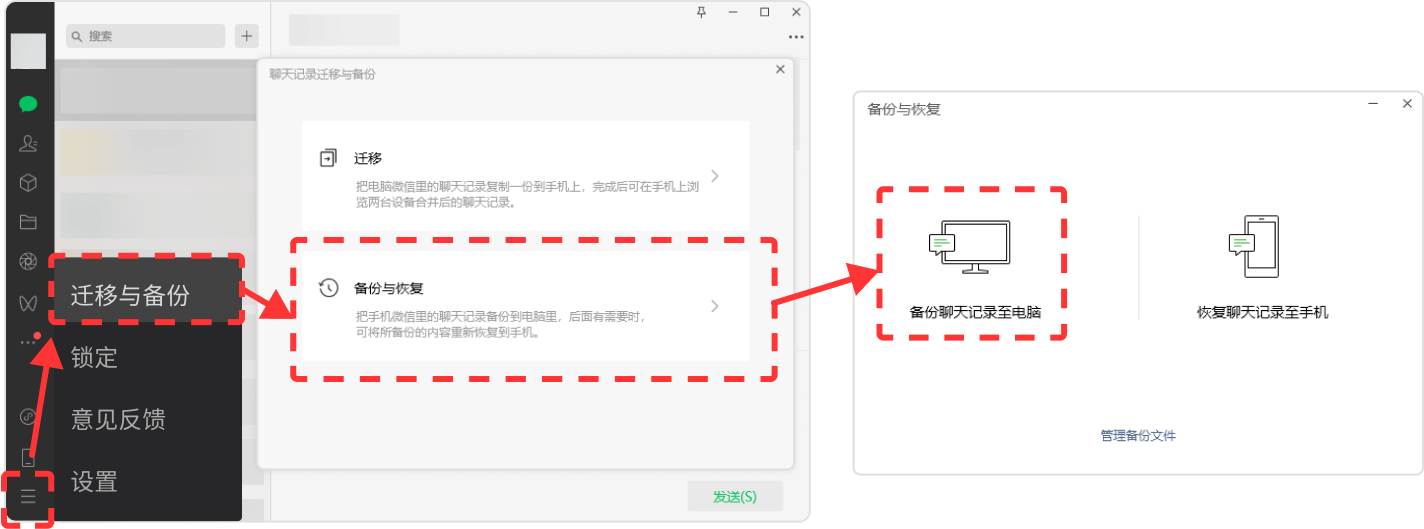Open the Files folder icon in sidebar
This screenshot has height=529, width=1424.
(x=28, y=222)
